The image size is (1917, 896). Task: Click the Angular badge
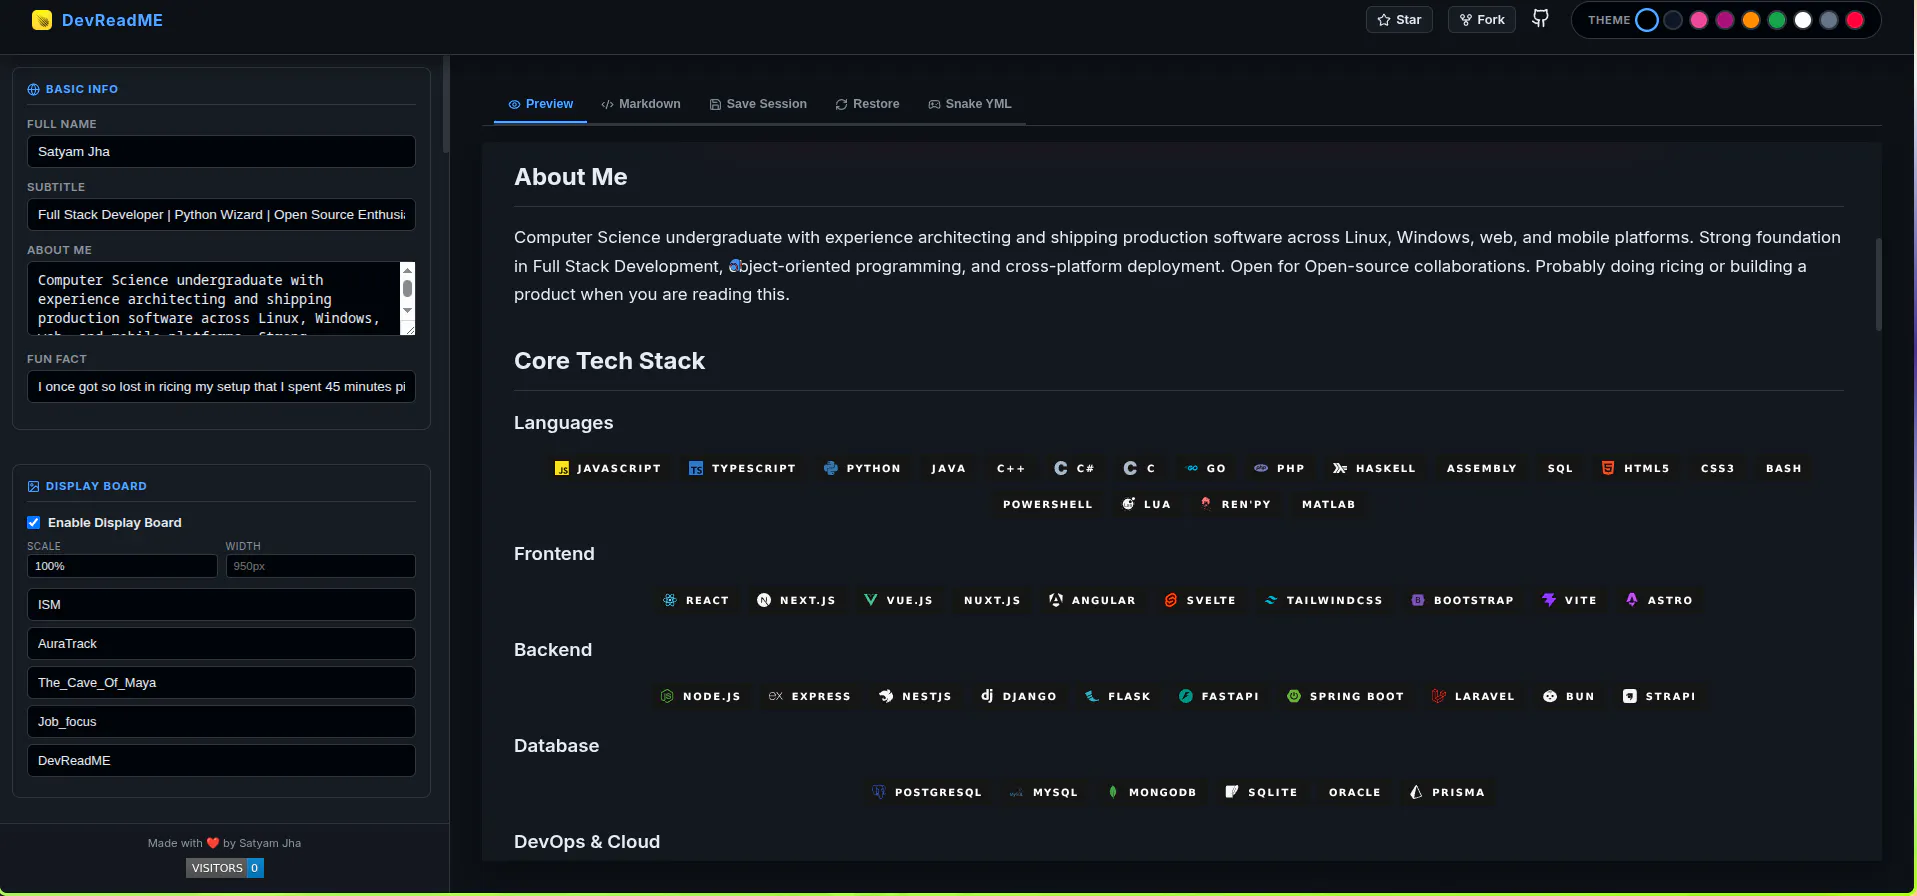(1092, 600)
